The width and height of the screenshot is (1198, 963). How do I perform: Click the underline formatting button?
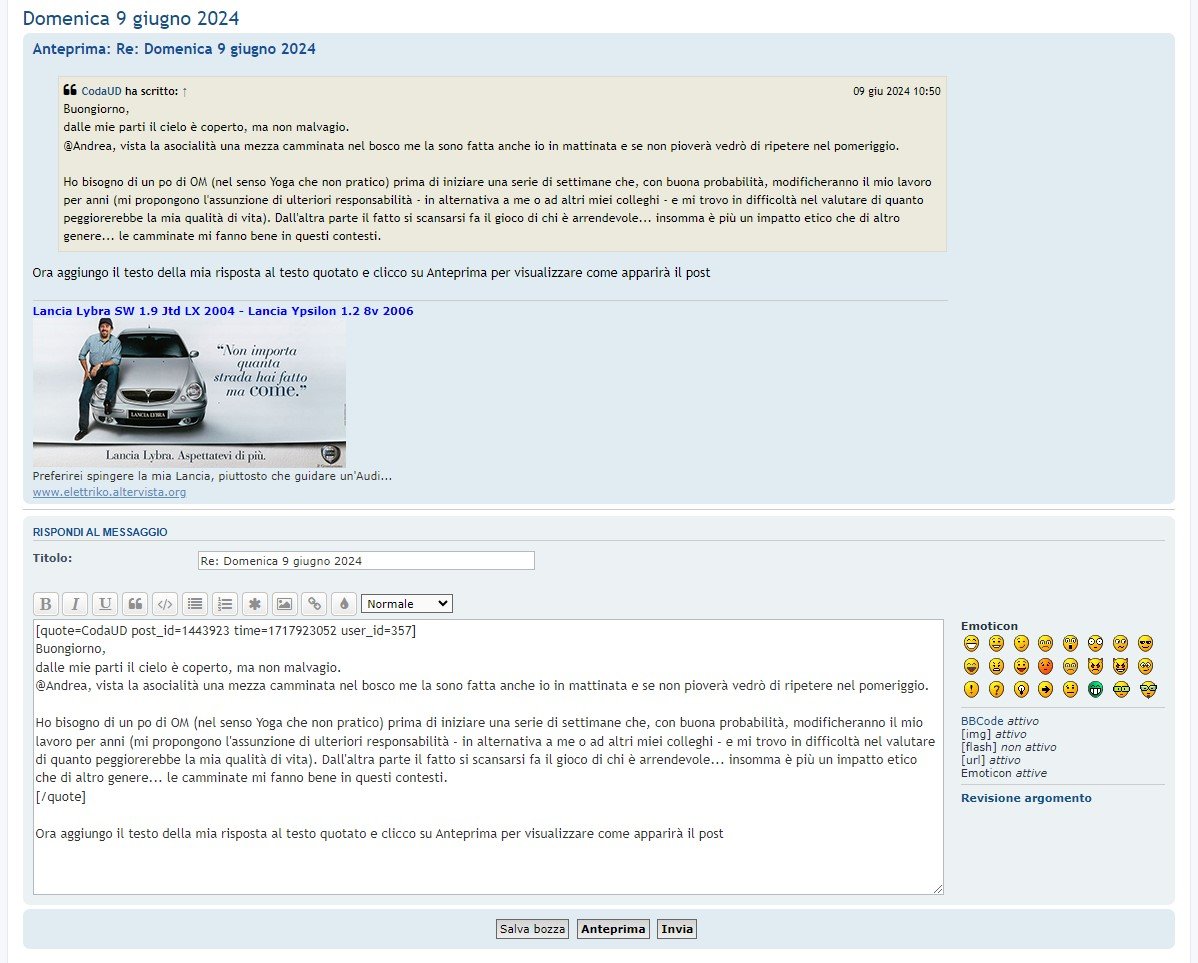point(105,604)
